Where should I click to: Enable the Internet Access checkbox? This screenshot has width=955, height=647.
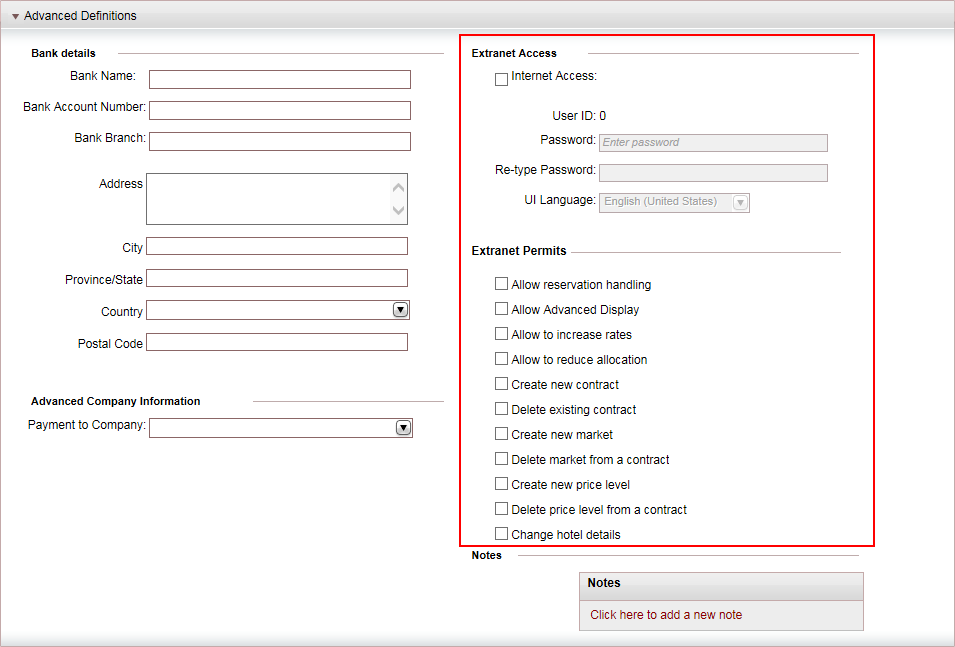click(x=501, y=79)
